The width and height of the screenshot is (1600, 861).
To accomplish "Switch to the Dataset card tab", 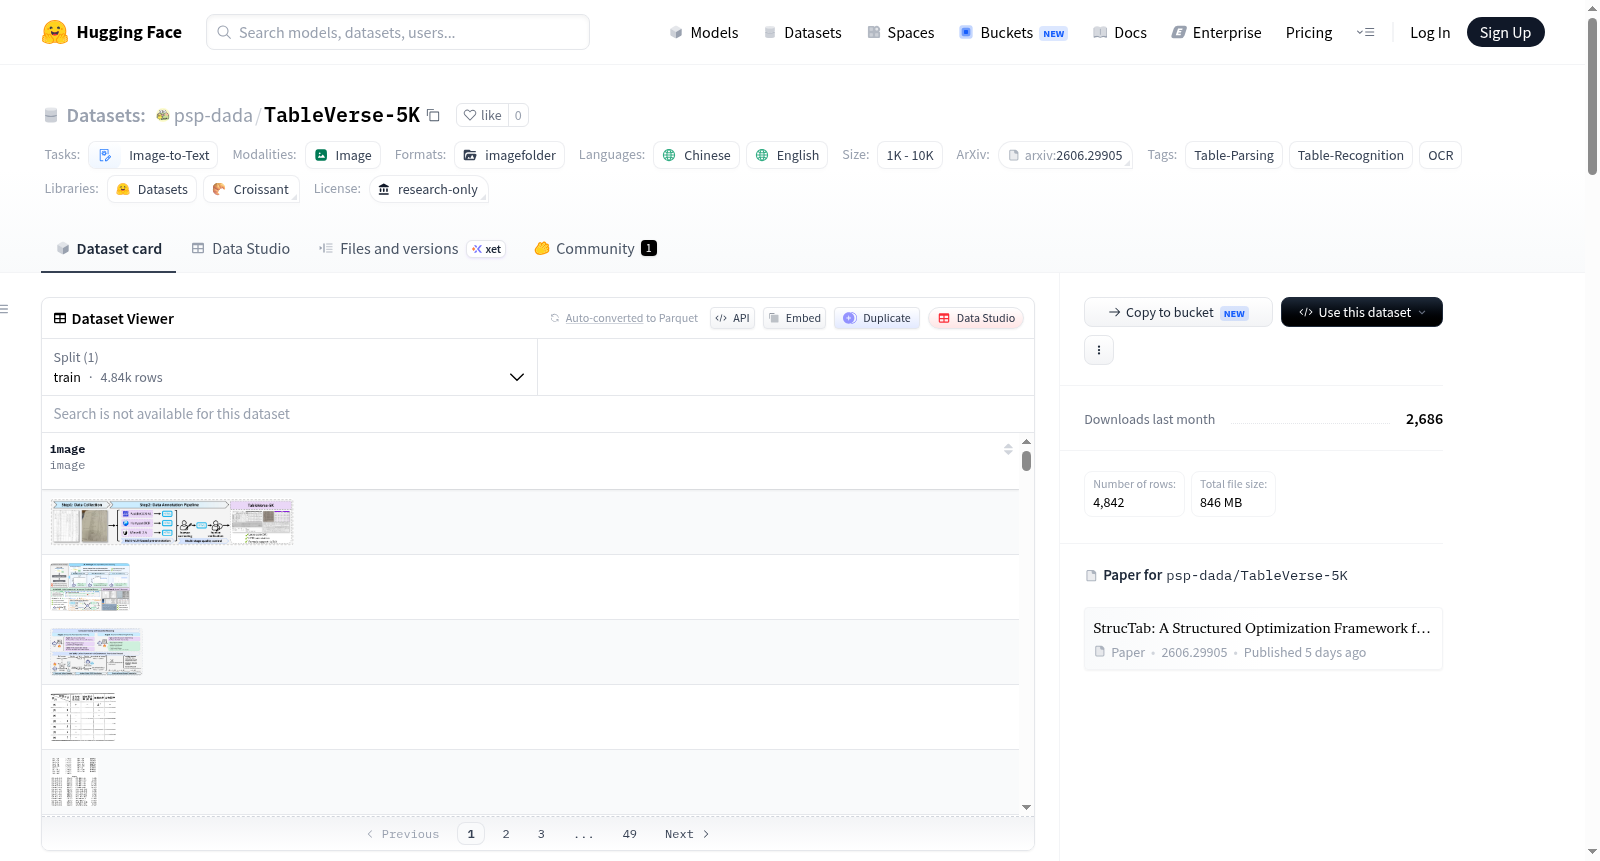I will (x=109, y=249).
